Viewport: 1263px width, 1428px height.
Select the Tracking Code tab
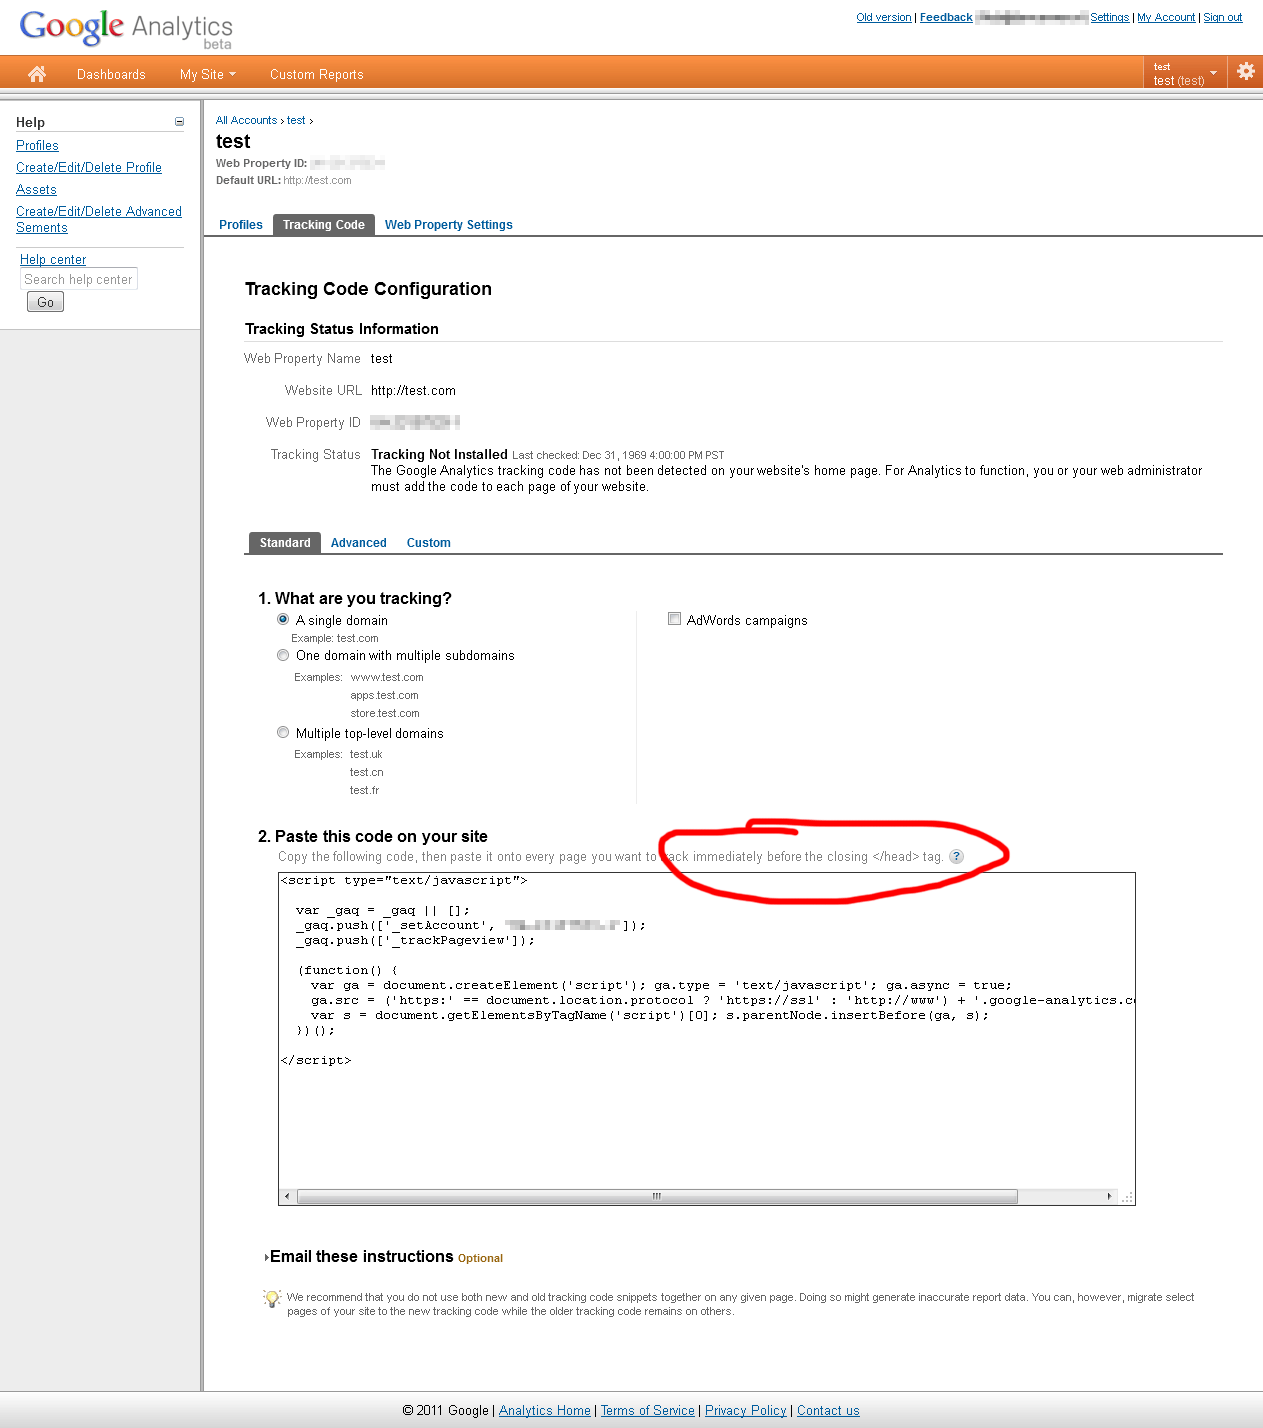[324, 225]
